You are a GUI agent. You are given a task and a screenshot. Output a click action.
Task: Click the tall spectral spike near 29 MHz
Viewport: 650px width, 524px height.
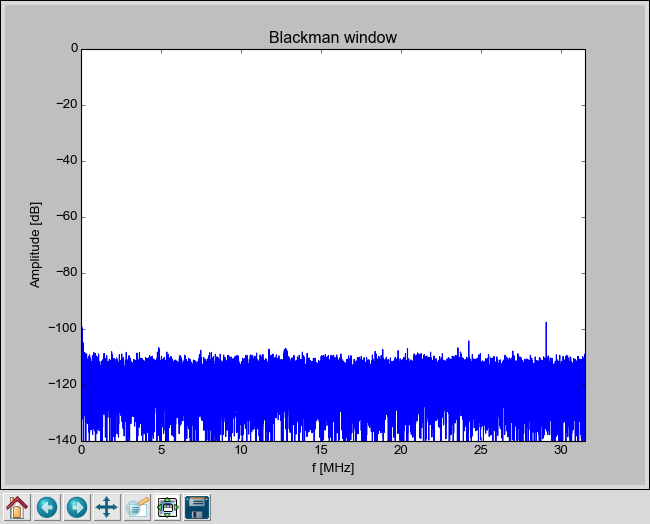tap(546, 339)
